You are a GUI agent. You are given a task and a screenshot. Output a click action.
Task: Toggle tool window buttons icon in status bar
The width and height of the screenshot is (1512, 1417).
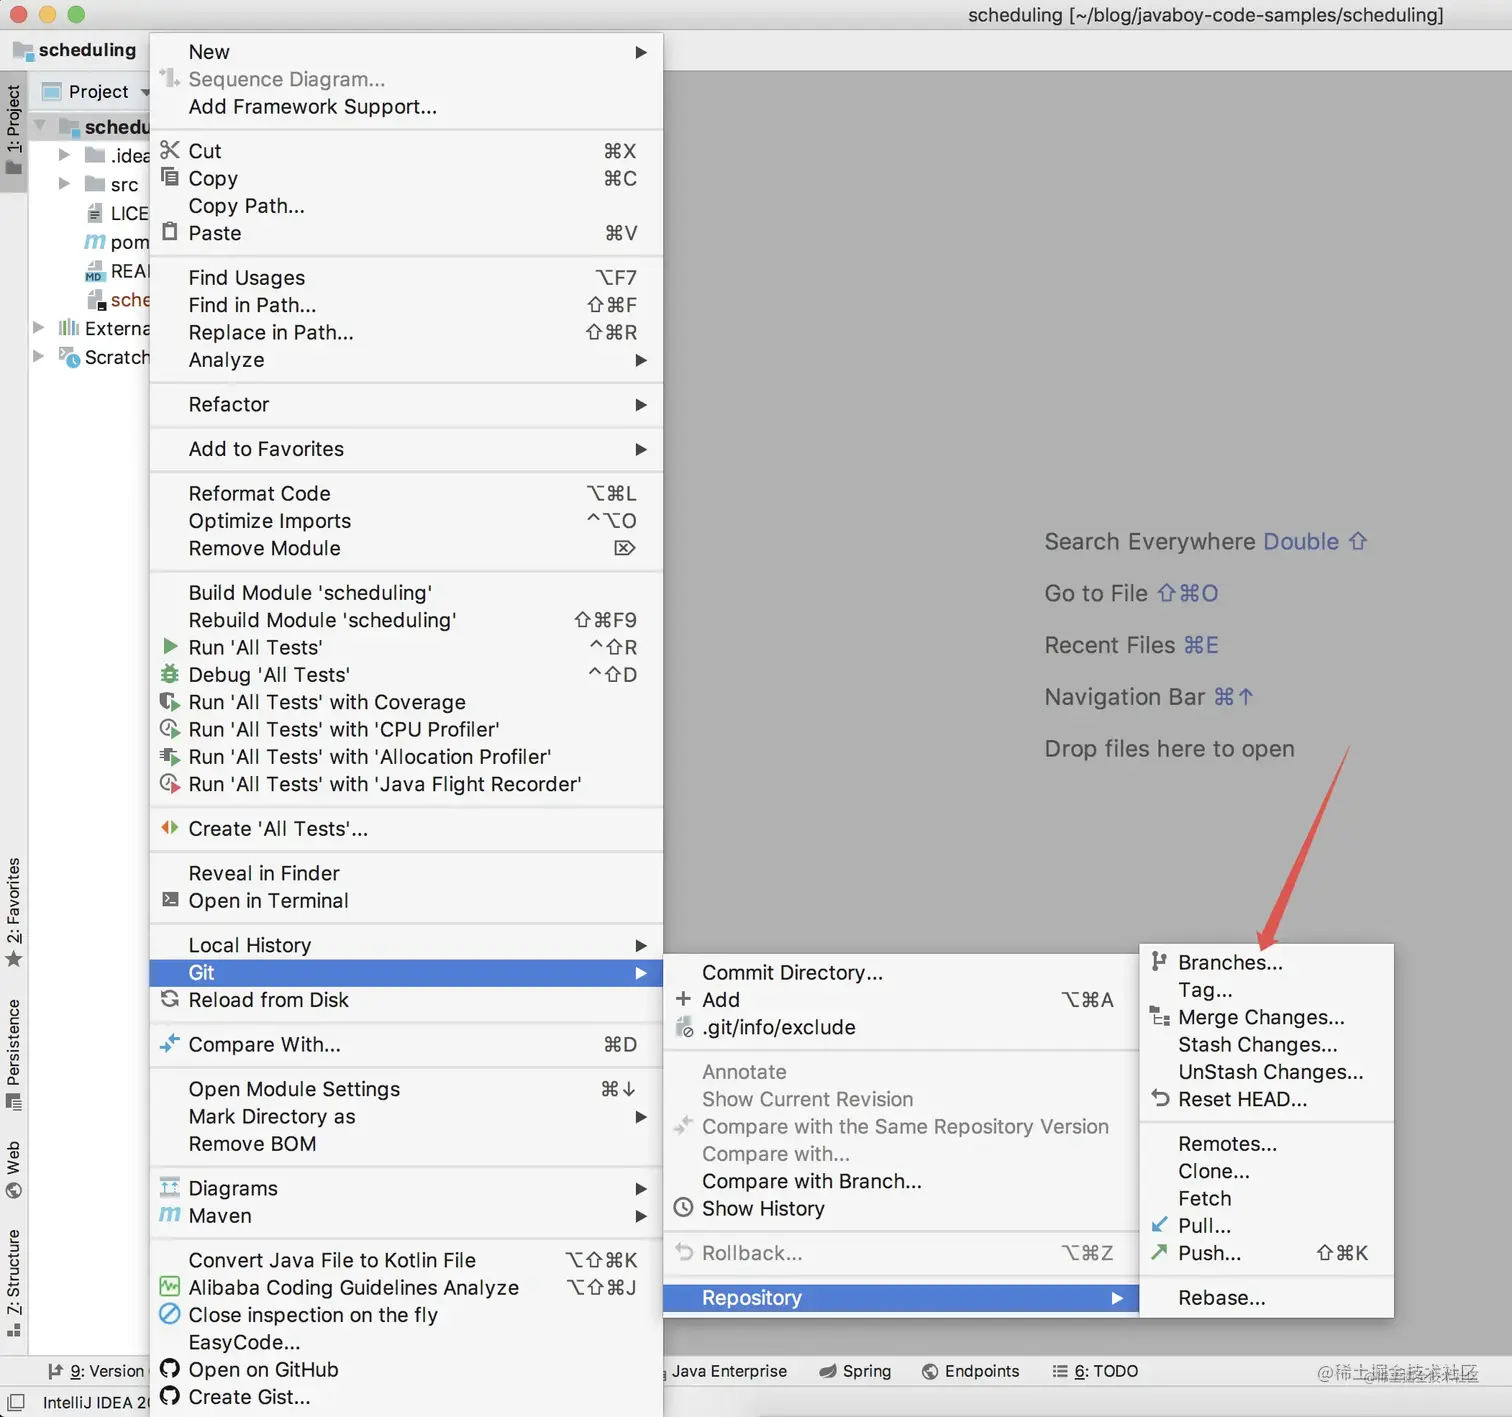16,1402
